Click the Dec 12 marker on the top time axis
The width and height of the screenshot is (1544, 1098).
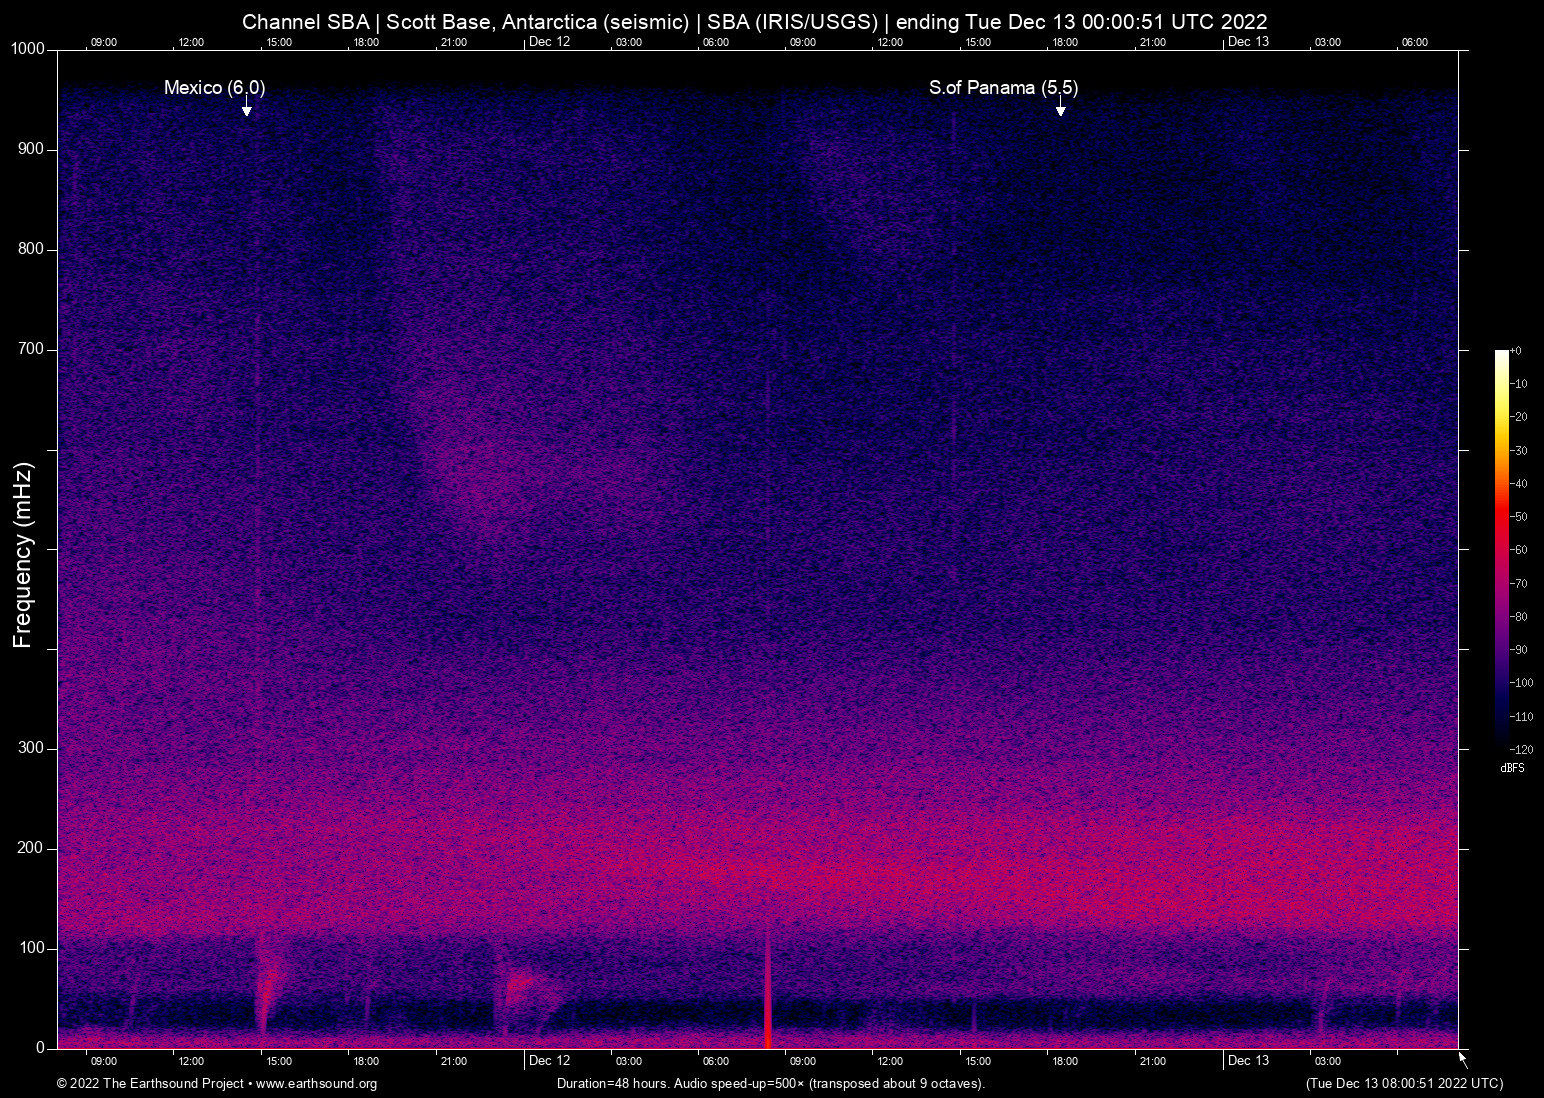(x=549, y=42)
